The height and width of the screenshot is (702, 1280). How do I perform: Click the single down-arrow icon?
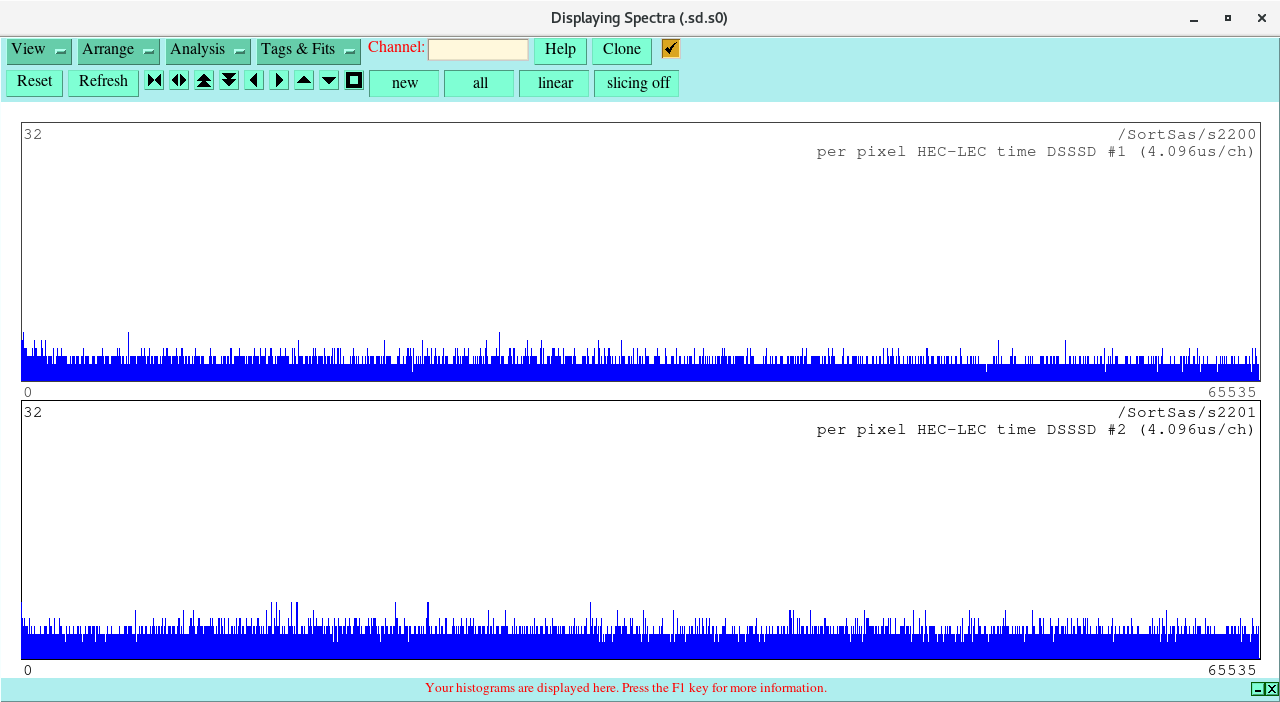329,81
